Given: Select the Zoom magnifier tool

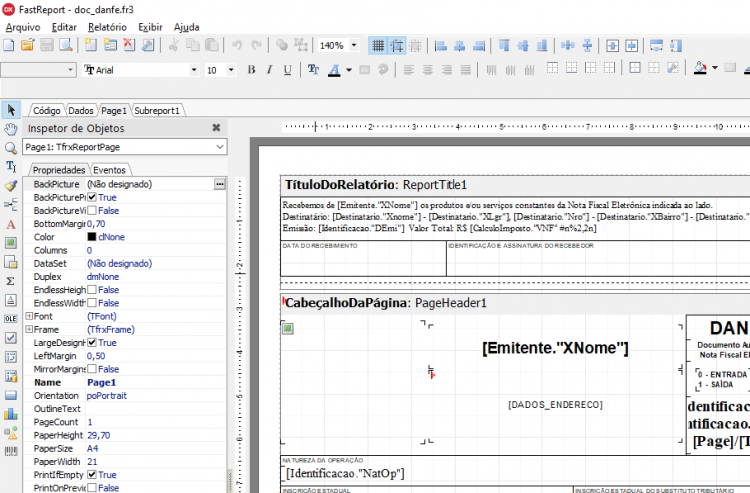Looking at the screenshot, I should (x=11, y=148).
